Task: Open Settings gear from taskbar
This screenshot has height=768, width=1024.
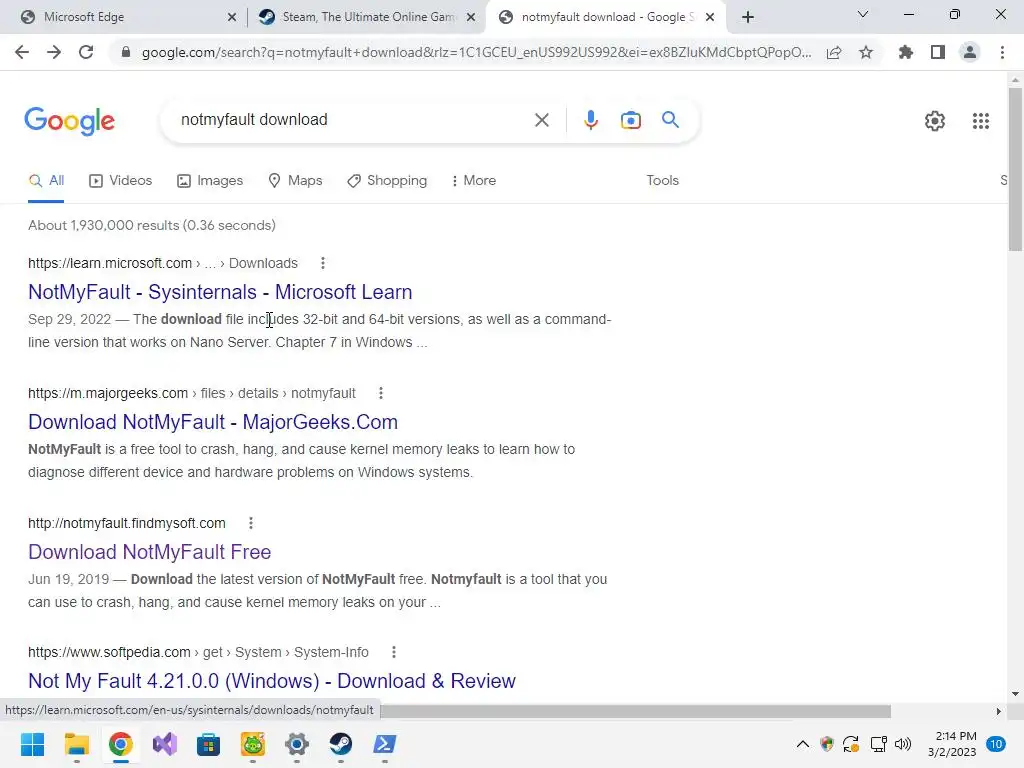Action: point(296,744)
